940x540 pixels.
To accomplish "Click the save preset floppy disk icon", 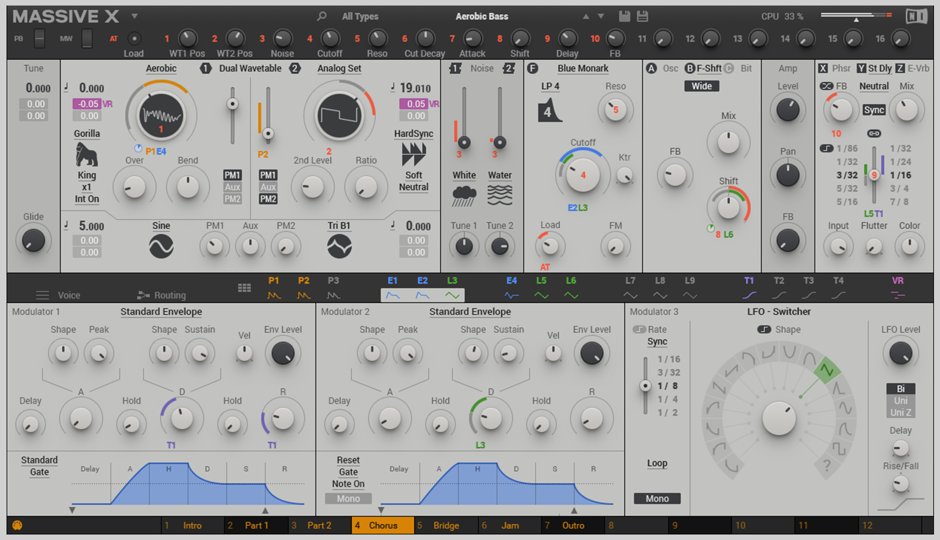I will click(x=624, y=16).
